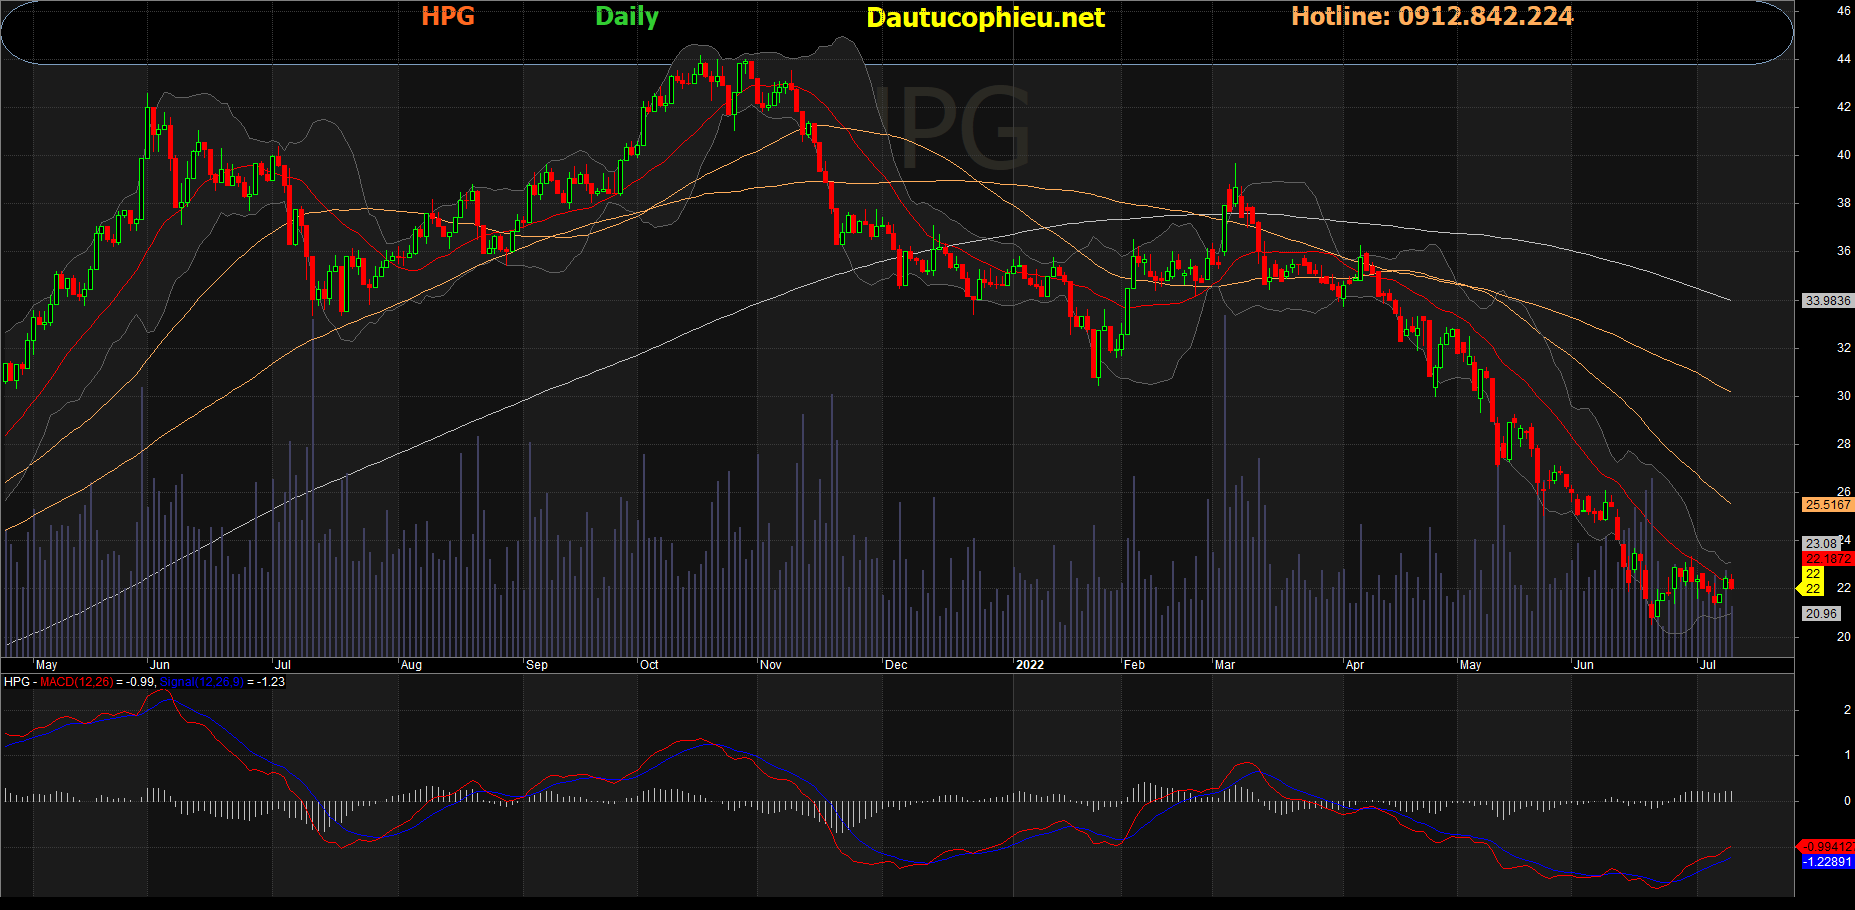The image size is (1855, 910).
Task: Click the 32 price axis label
Action: [x=1843, y=348]
